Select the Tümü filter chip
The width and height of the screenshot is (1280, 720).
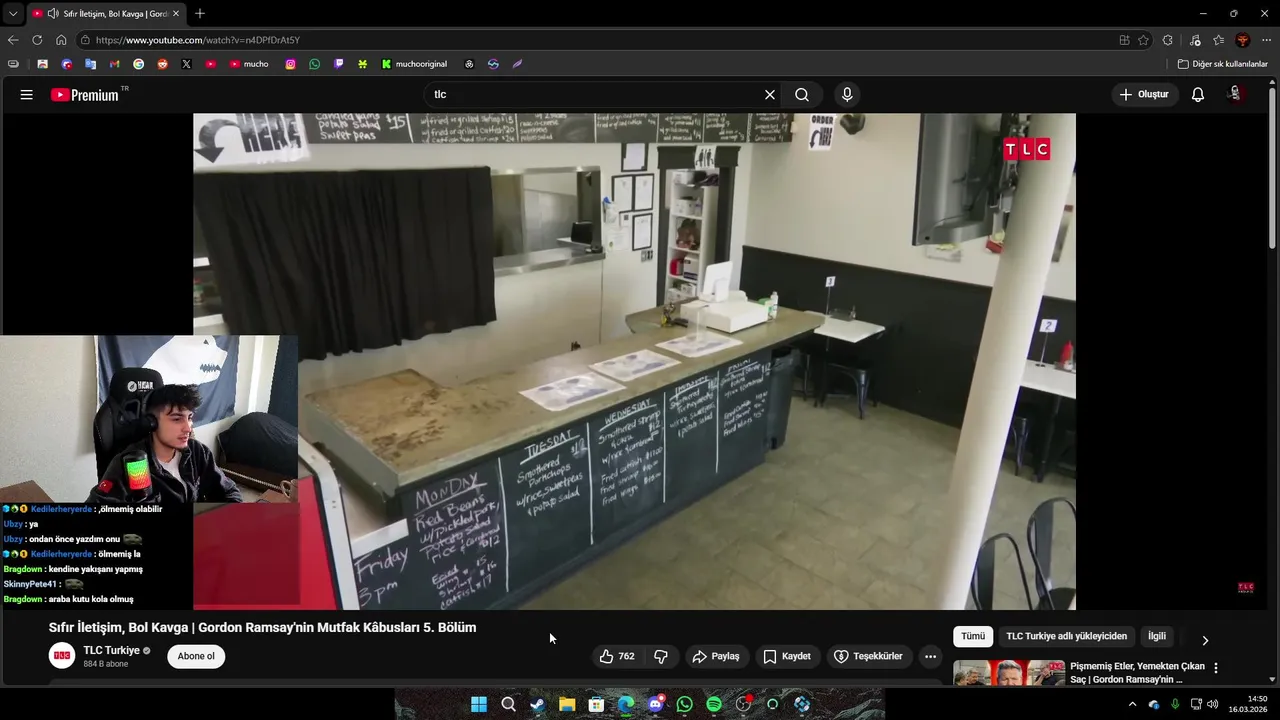click(973, 636)
